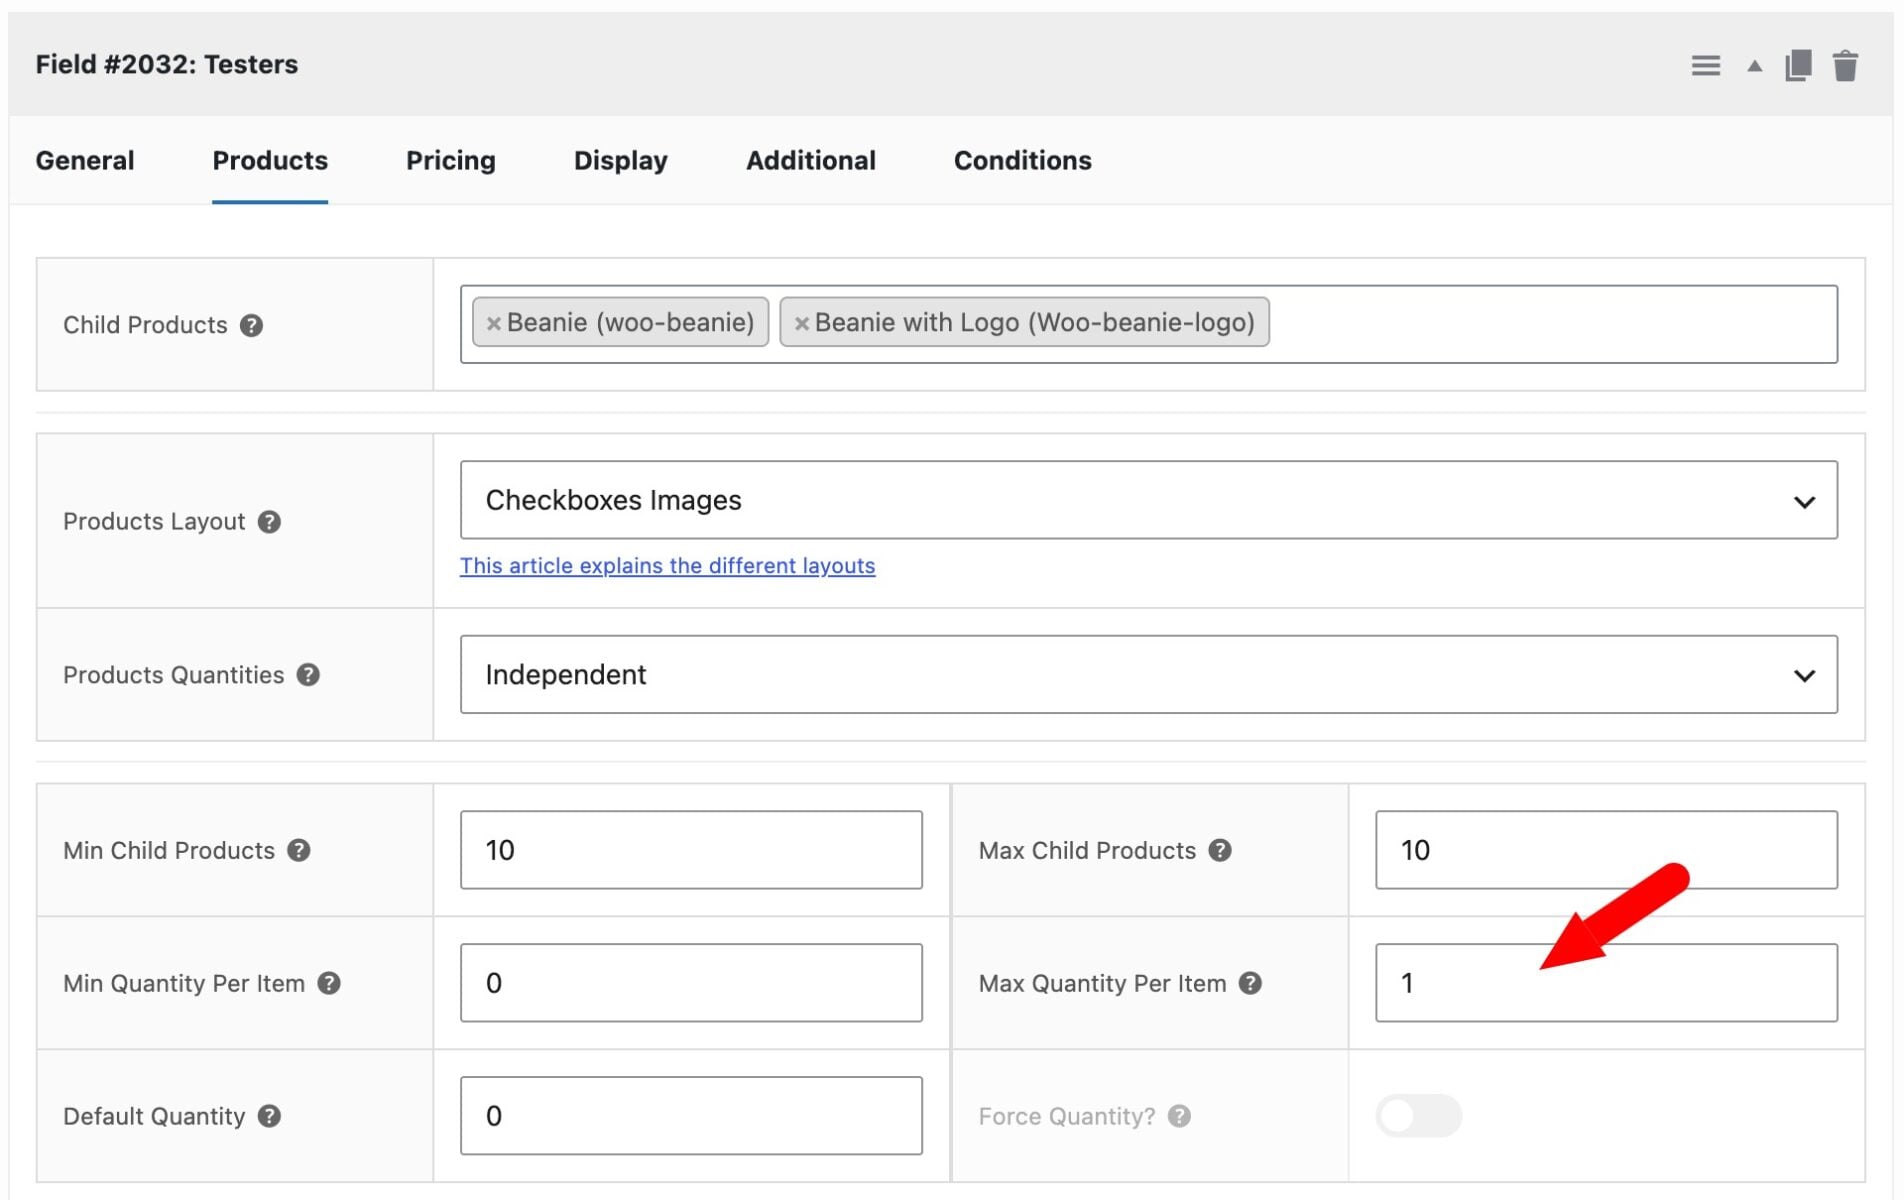Click the Min Quantity Per Item input
The width and height of the screenshot is (1904, 1200).
pos(691,983)
